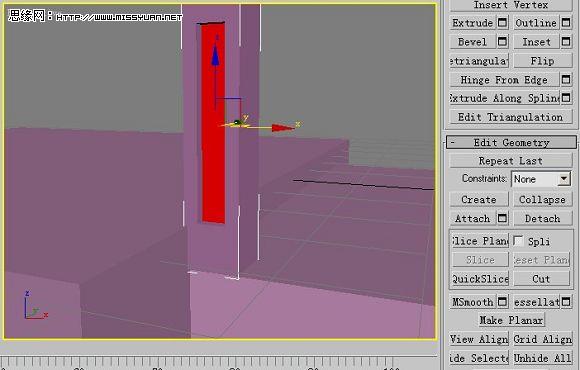580x370 pixels.
Task: Open Extrude Along Spline settings box
Action: [x=566, y=98]
